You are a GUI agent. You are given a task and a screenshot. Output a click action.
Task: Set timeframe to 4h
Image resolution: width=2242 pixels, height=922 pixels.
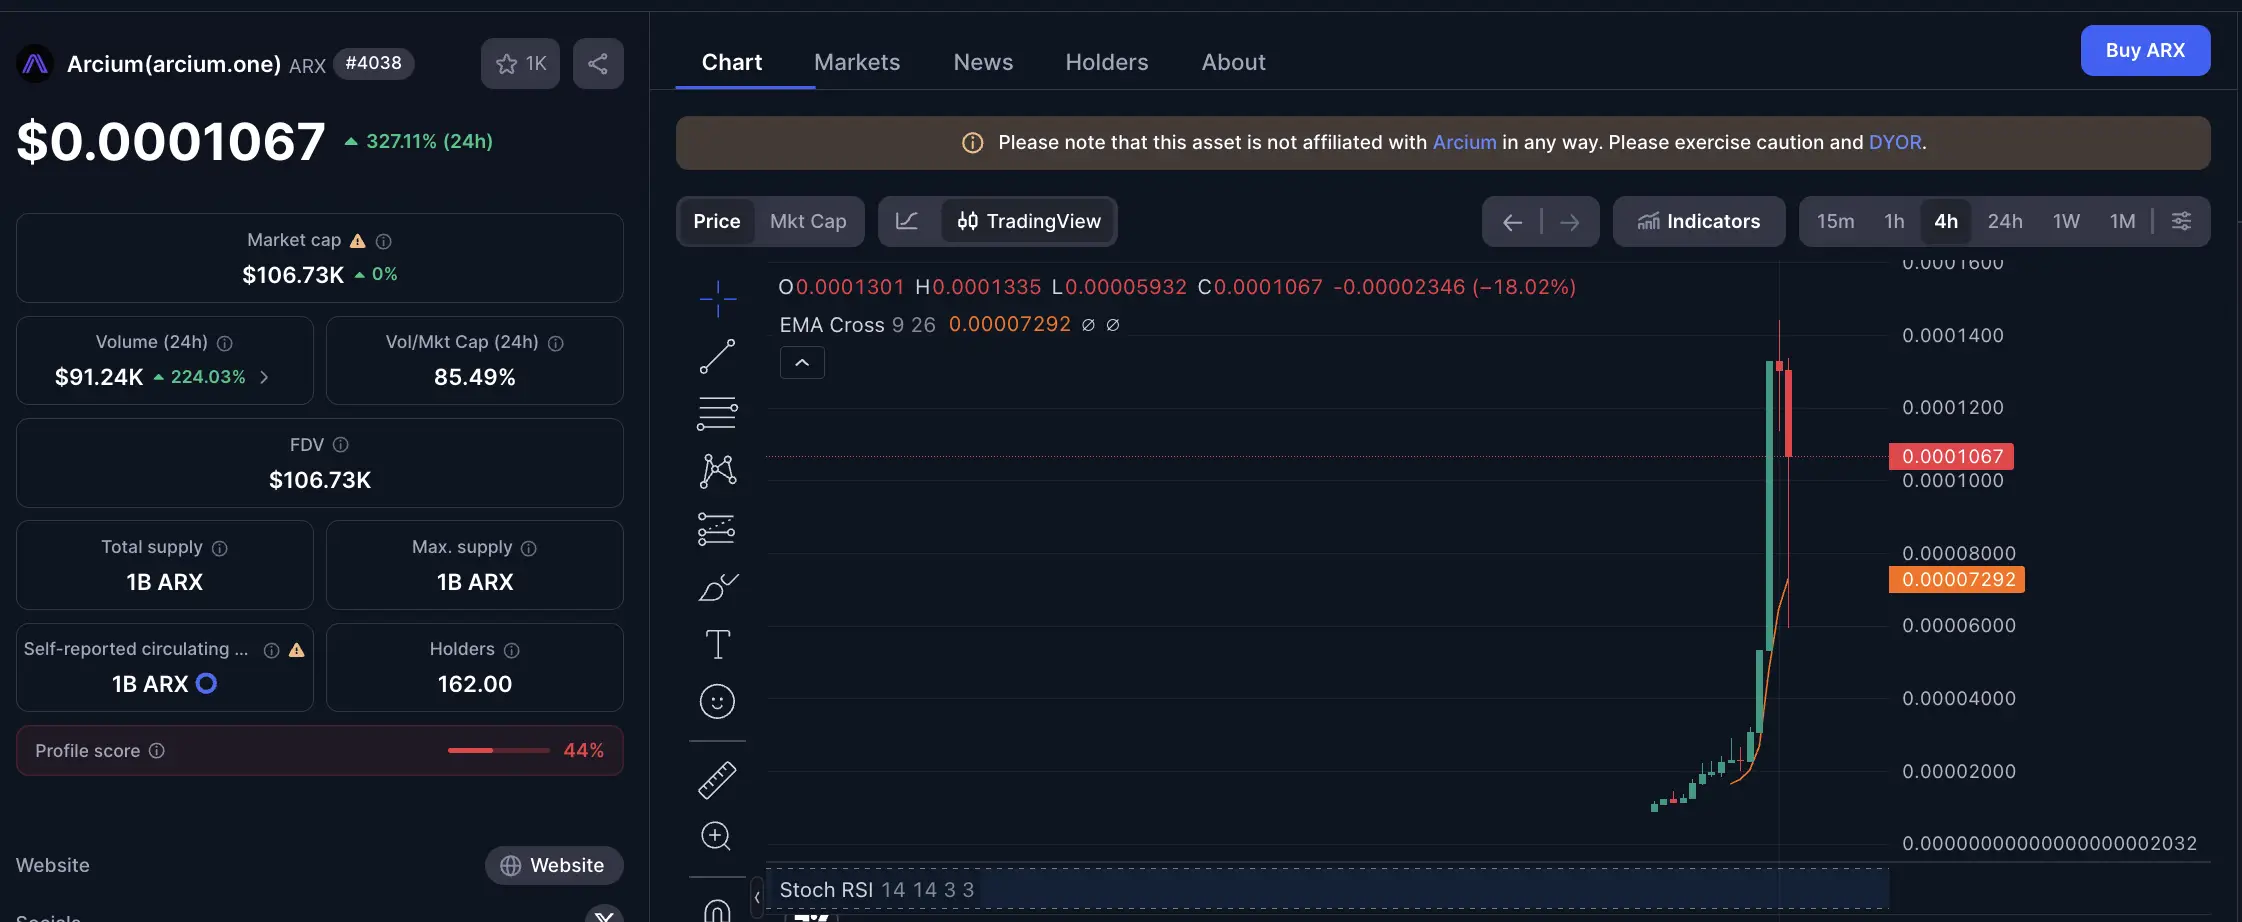(x=1946, y=221)
